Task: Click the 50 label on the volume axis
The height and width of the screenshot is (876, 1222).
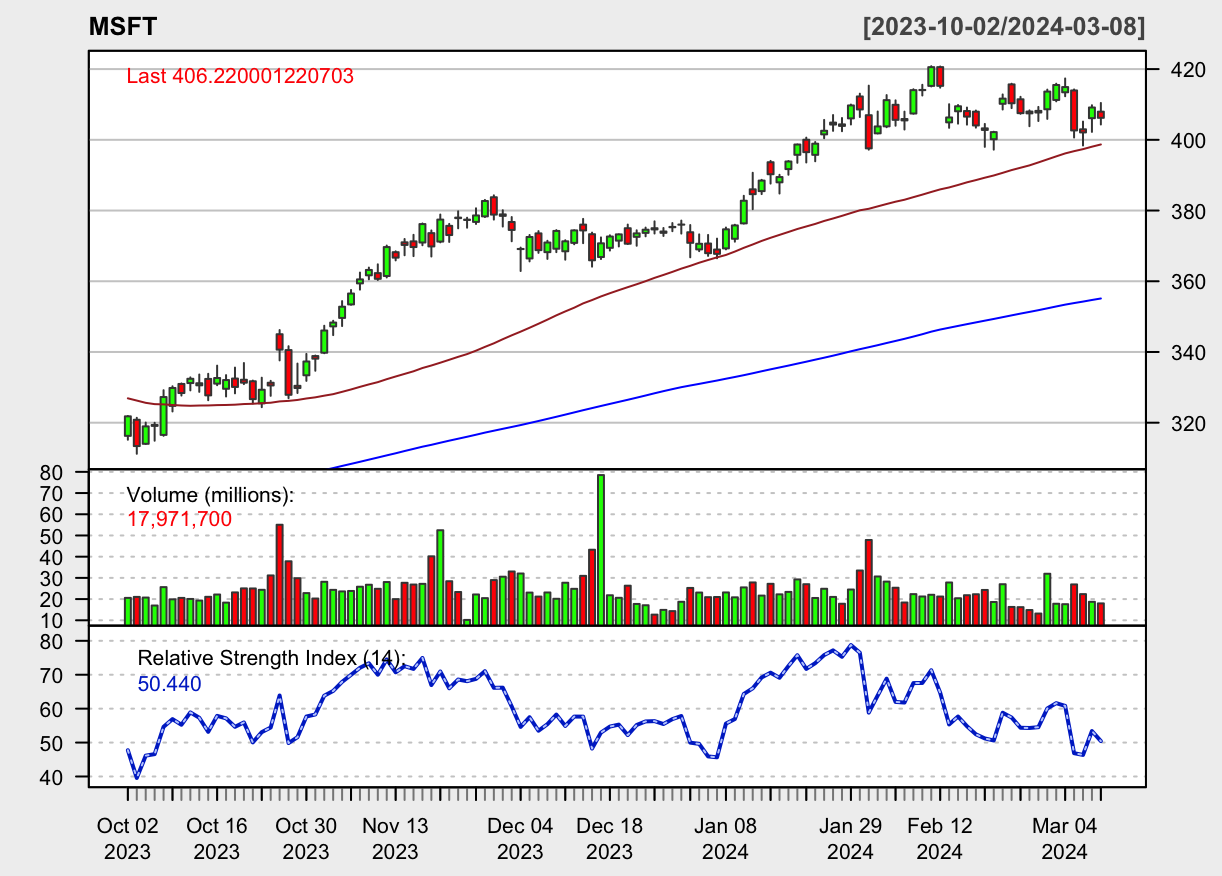Action: (53, 535)
